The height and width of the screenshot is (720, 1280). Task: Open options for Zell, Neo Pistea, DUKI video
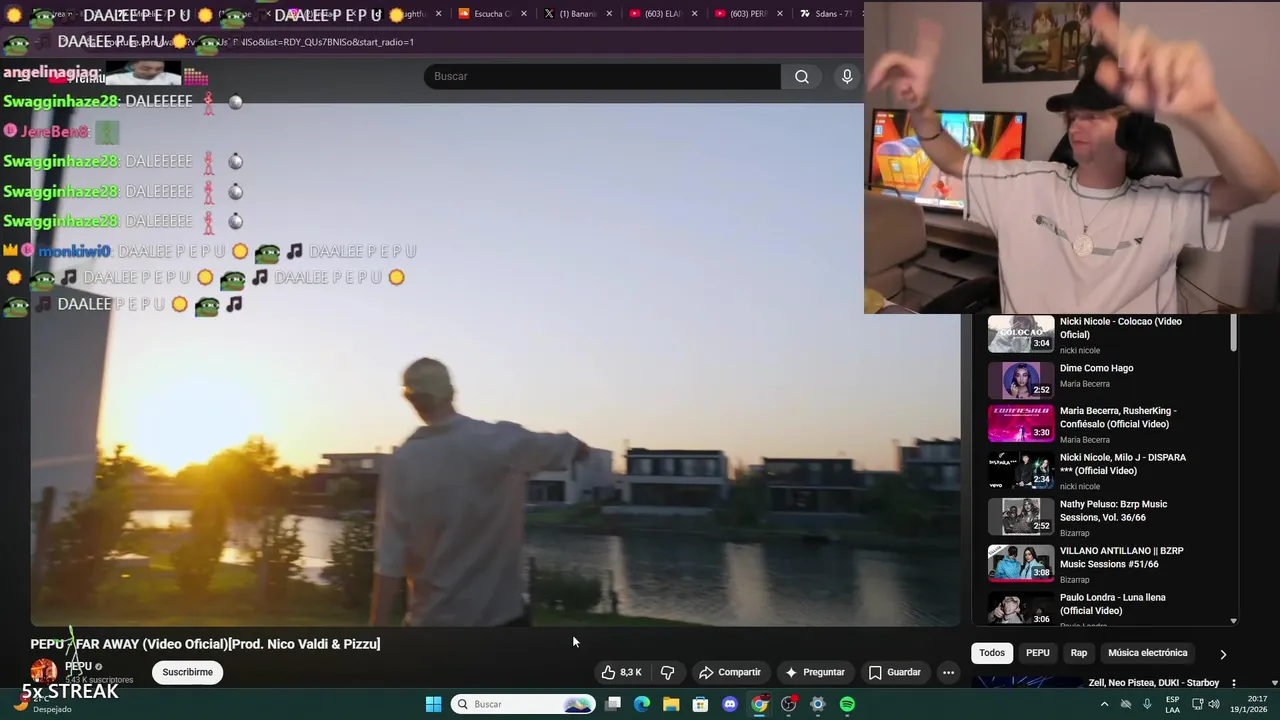click(1233, 683)
